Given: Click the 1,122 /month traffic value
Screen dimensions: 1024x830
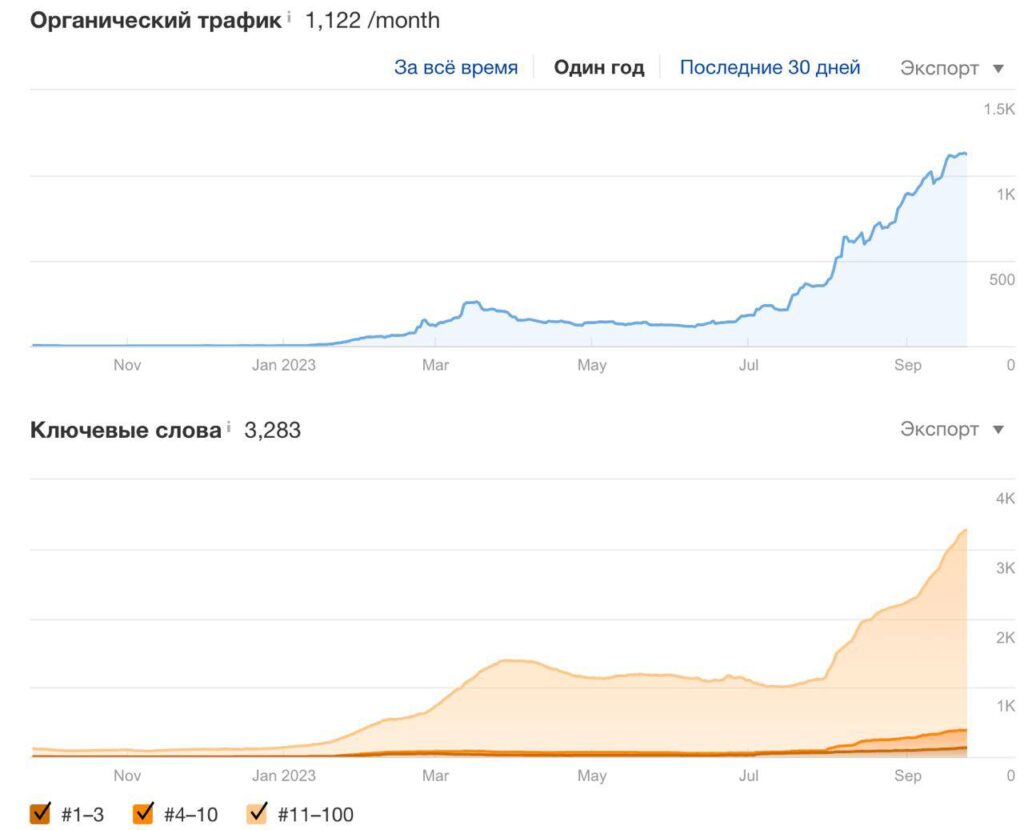Looking at the screenshot, I should (372, 20).
